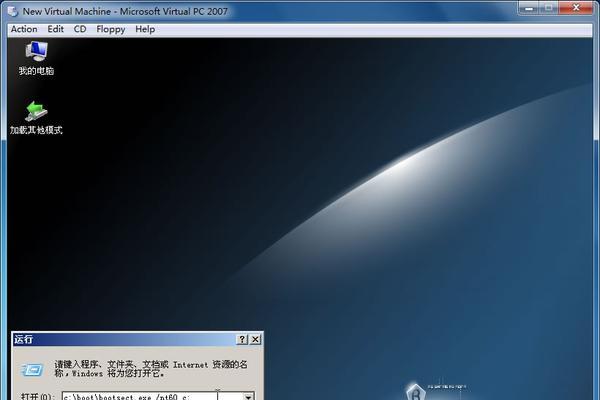Open the Action menu
600x400 pixels.
point(24,29)
